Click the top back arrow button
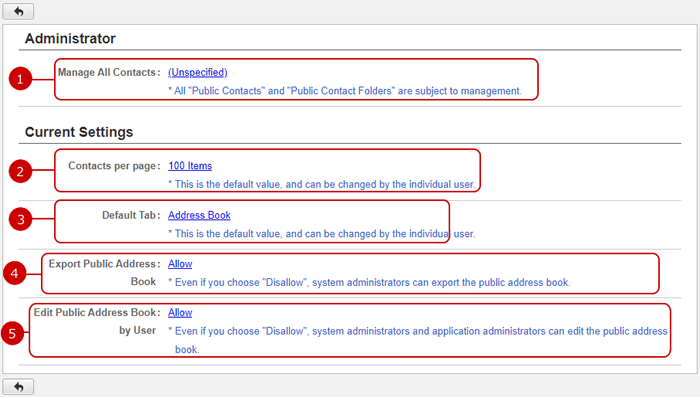The height and width of the screenshot is (397, 700). [18, 11]
